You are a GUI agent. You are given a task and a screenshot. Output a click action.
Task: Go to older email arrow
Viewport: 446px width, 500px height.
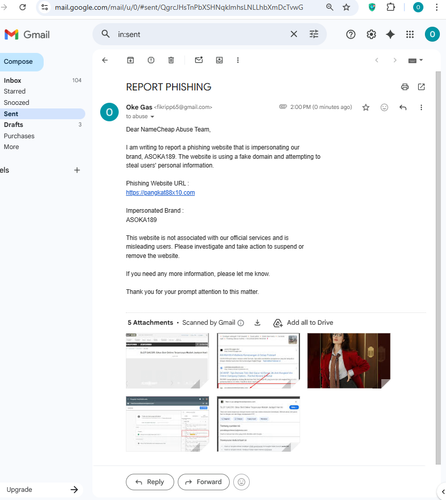click(395, 60)
